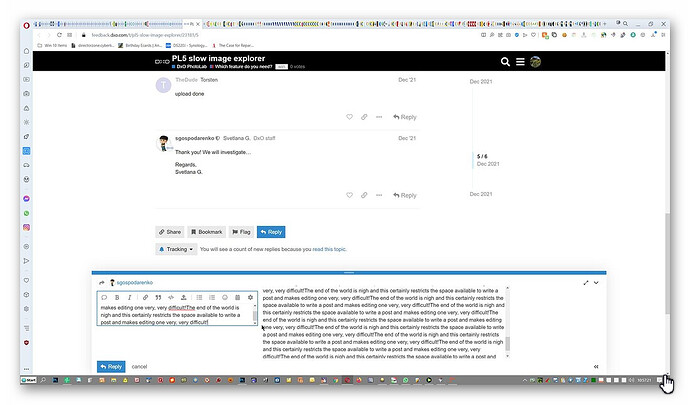
Task: Show more actions on sgospodarenko's post
Action: click(x=379, y=195)
